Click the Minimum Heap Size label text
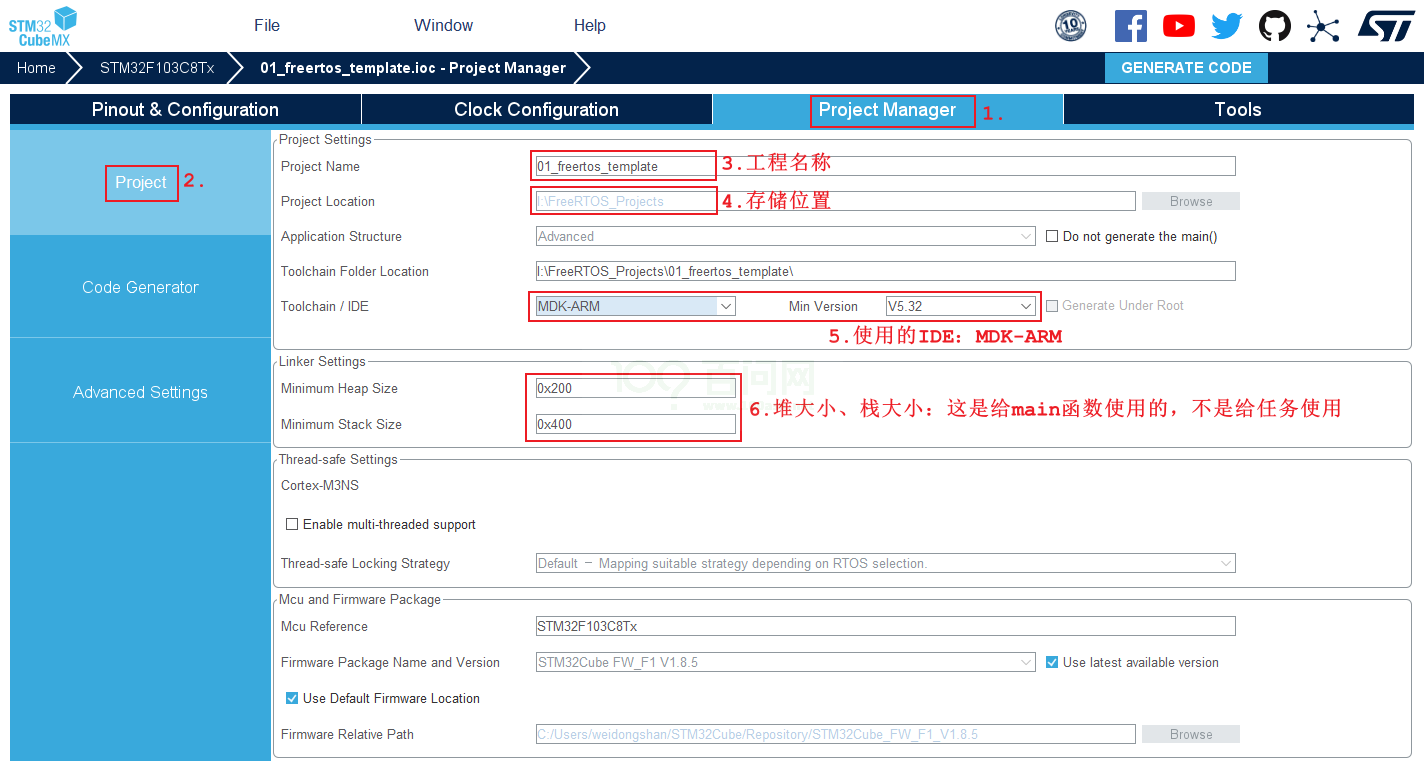 339,388
